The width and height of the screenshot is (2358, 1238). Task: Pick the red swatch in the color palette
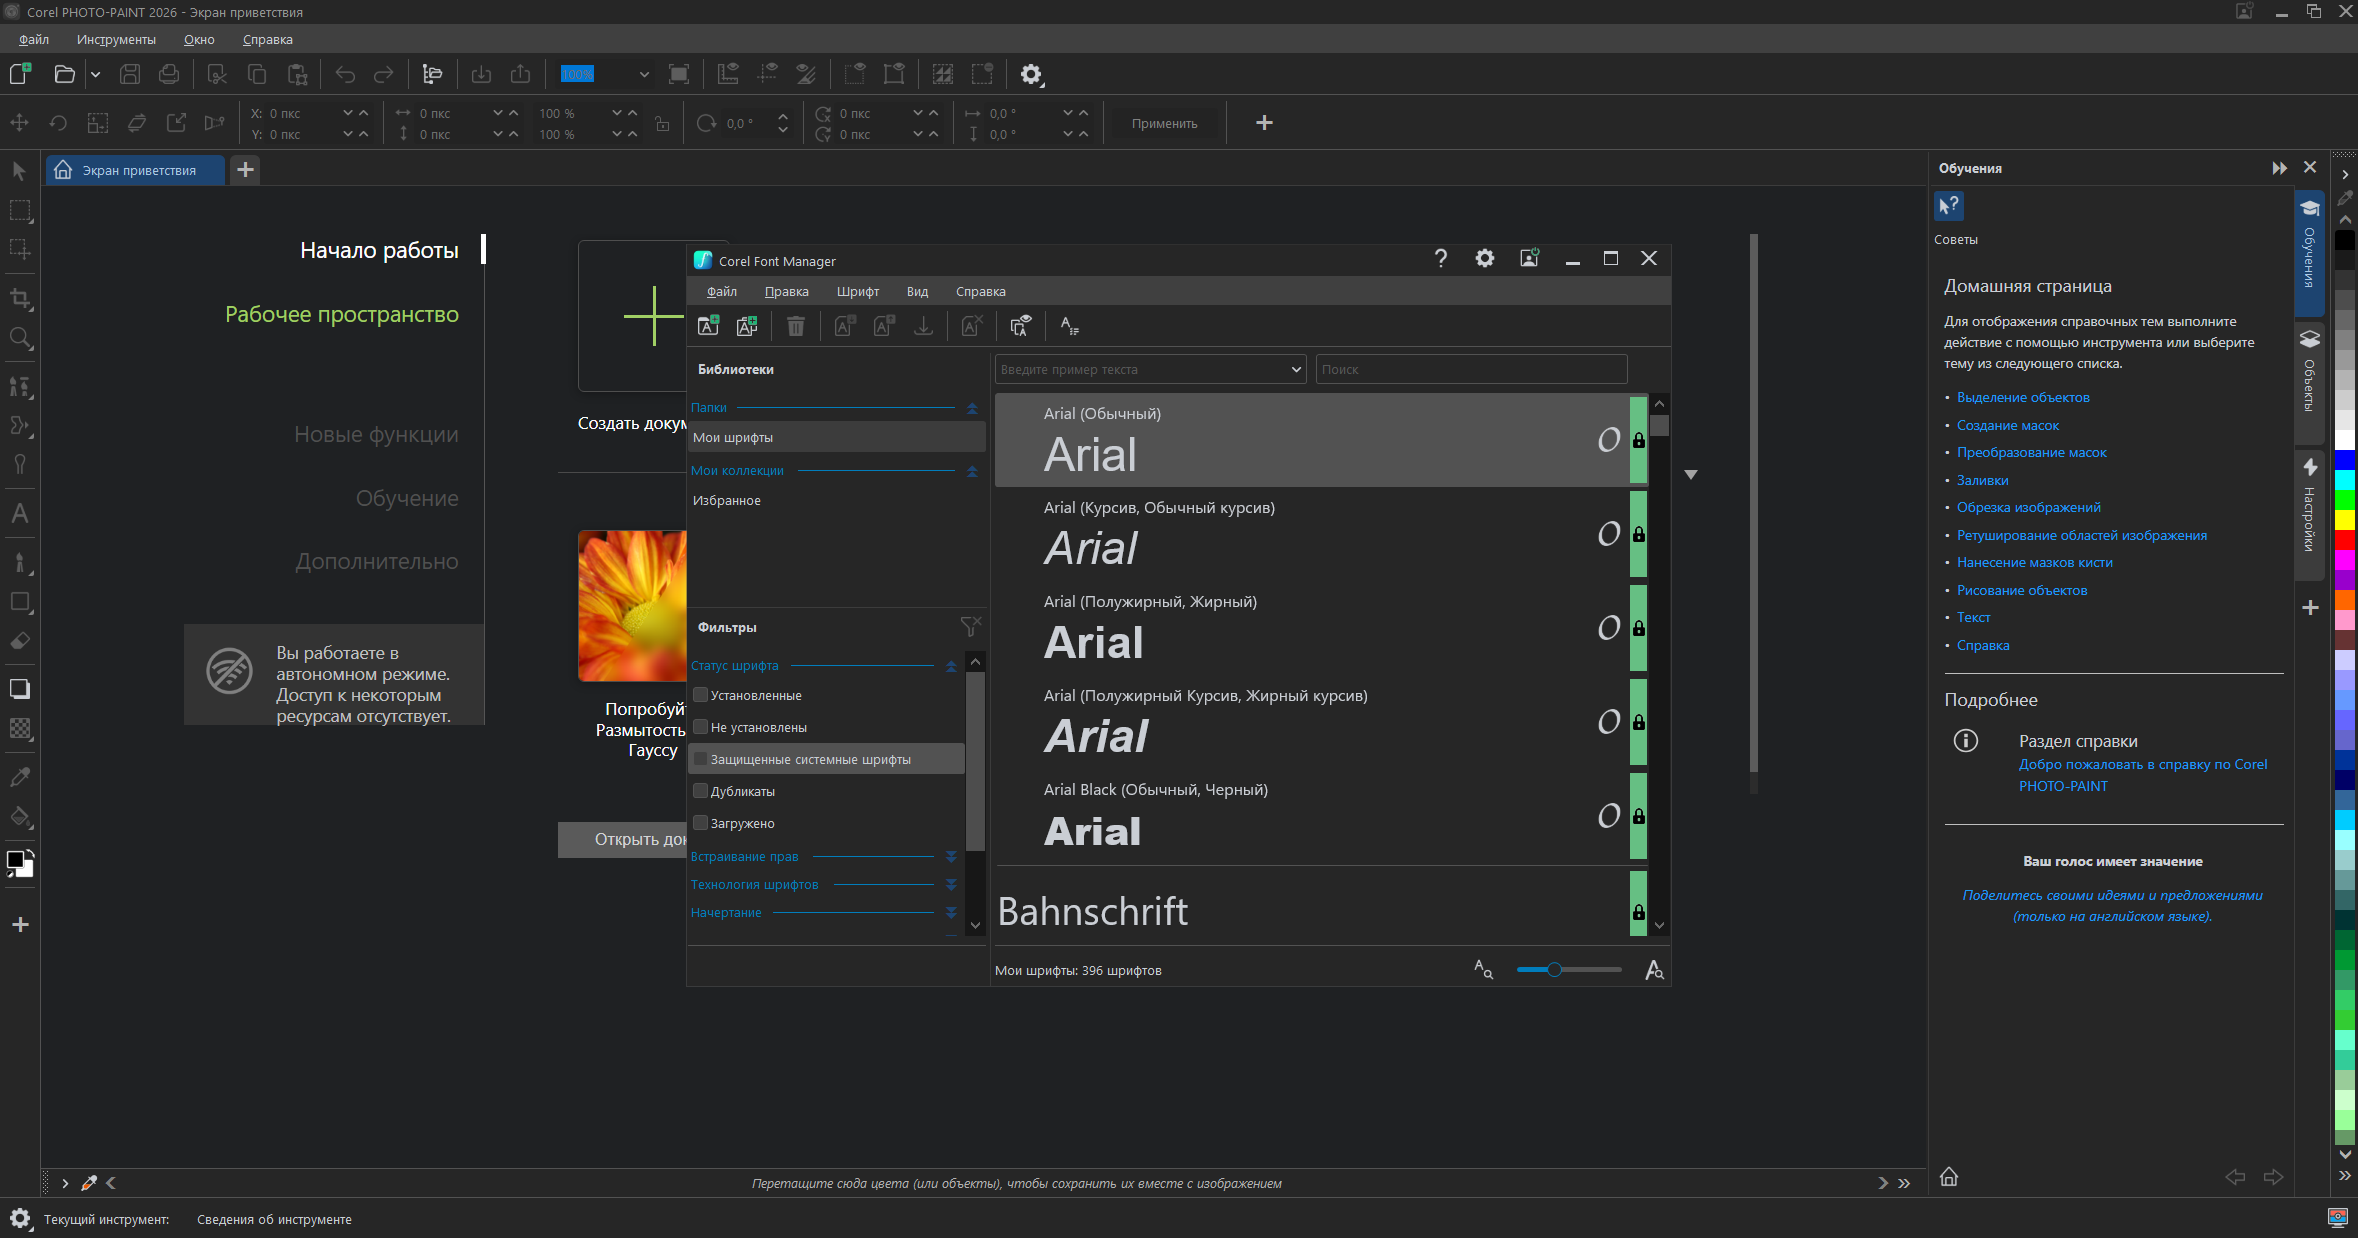click(x=2345, y=539)
